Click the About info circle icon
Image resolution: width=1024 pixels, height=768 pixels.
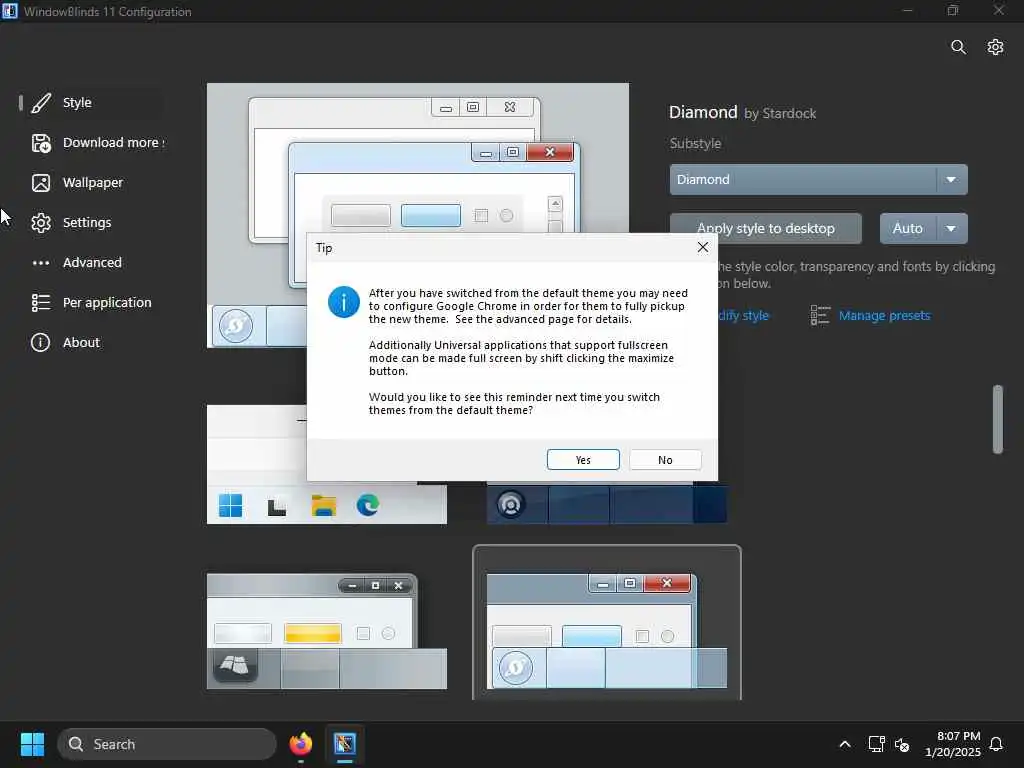point(40,342)
